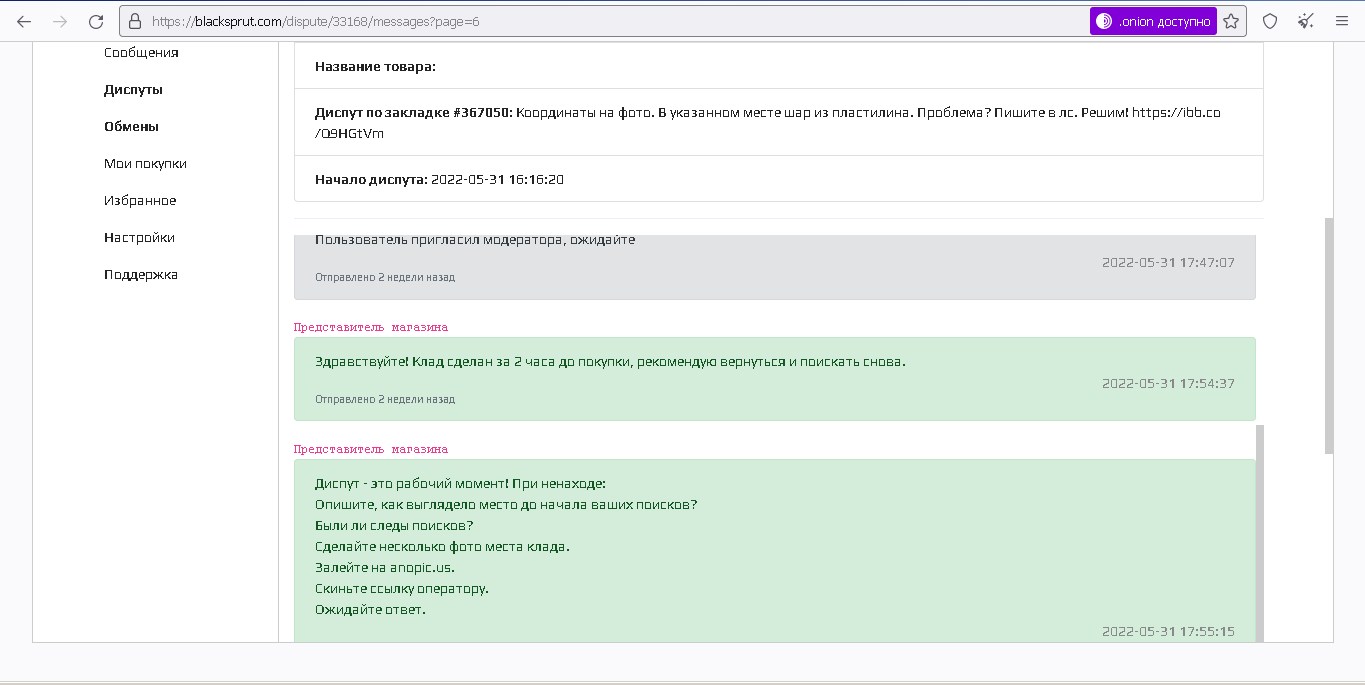Click the Ожидайте ответ line
This screenshot has width=1365, height=685.
tap(370, 610)
